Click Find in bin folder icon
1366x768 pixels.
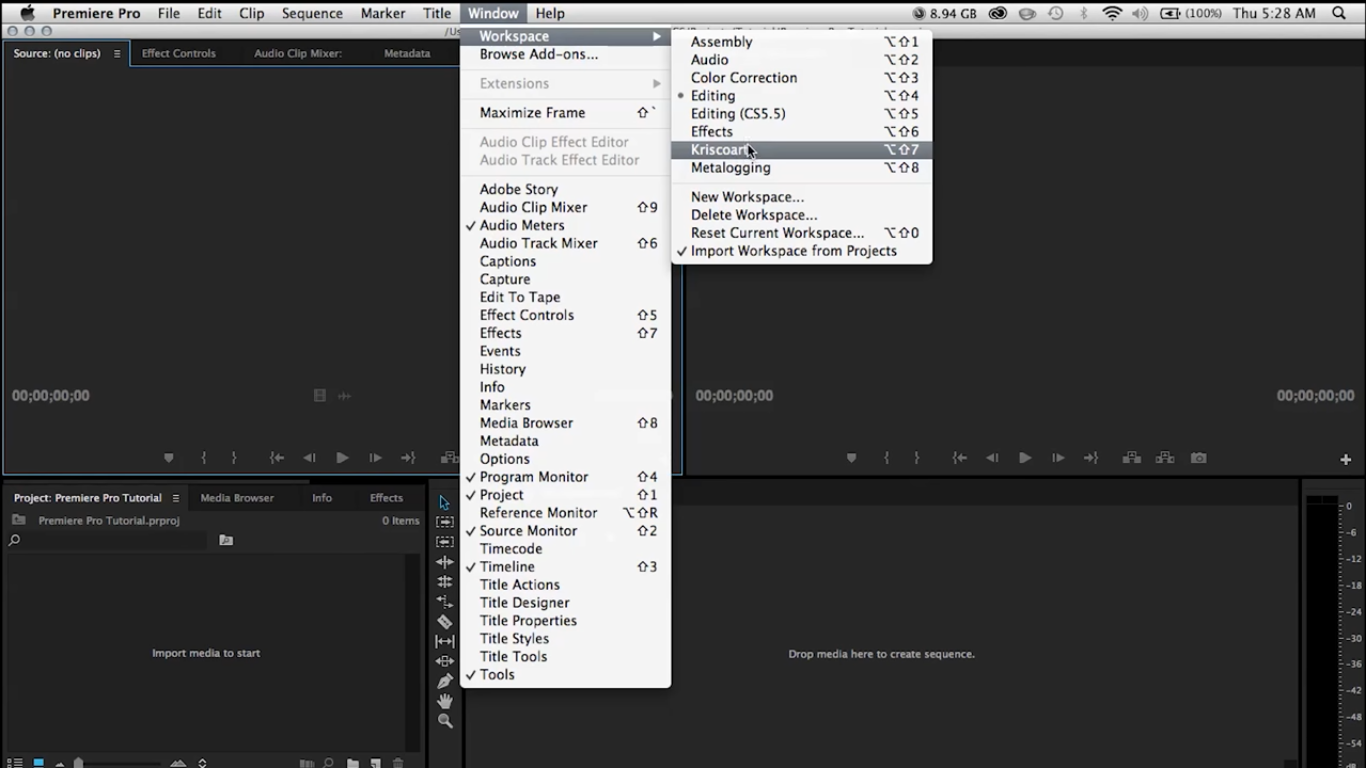(x=226, y=540)
